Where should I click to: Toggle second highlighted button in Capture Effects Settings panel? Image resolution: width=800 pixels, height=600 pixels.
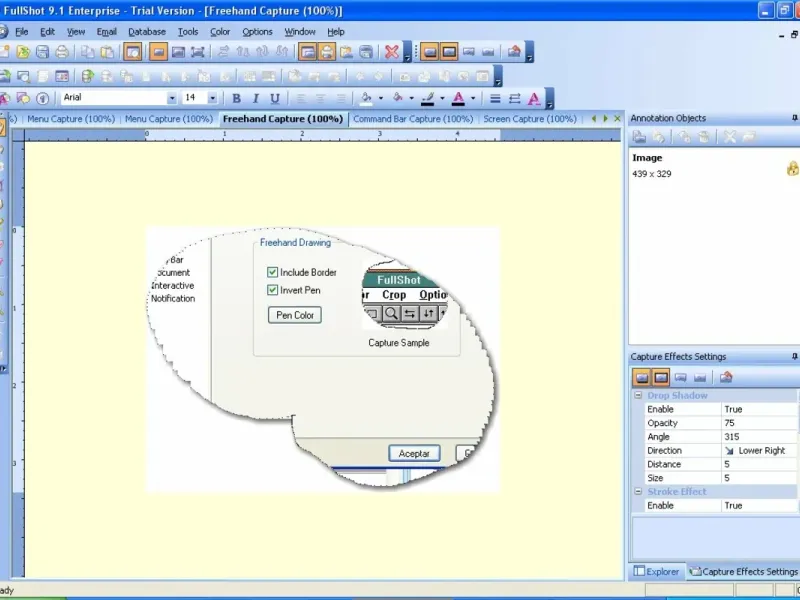click(x=661, y=378)
